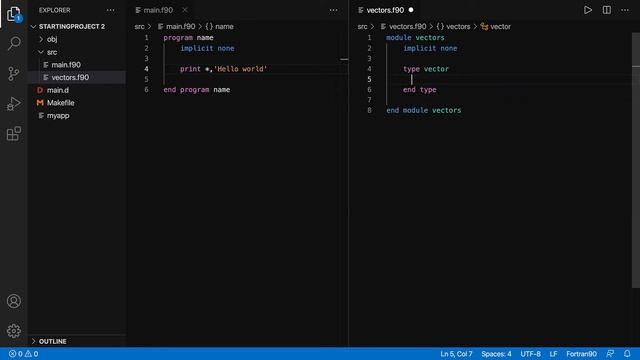640x360 pixels.
Task: Click the right editor vertical scrollbar
Action: (636, 160)
